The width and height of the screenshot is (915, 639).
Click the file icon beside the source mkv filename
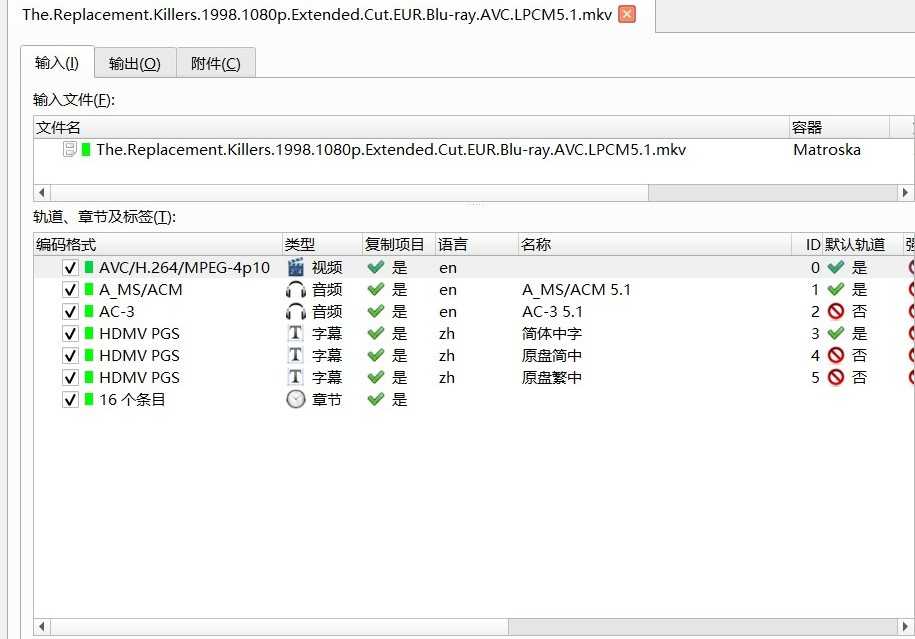pos(69,149)
